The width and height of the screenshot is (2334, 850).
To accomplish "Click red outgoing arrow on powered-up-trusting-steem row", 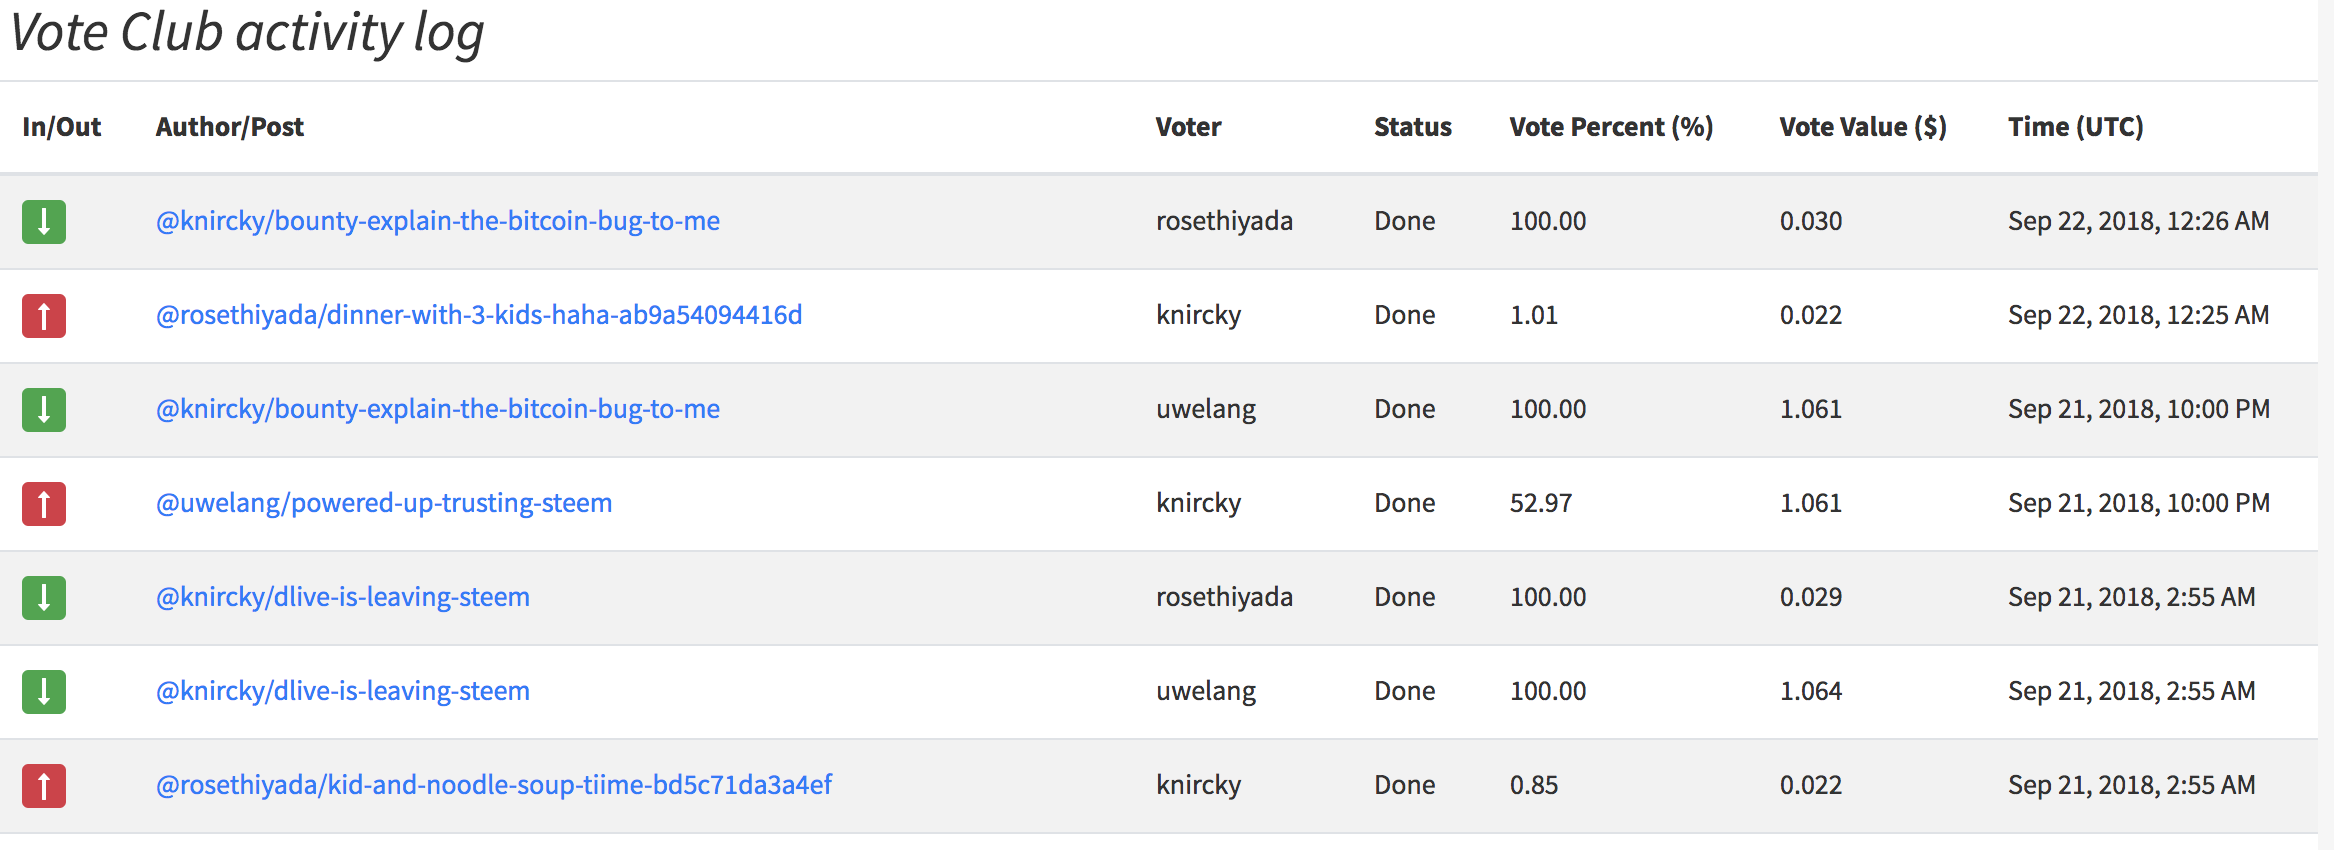I will click(x=44, y=504).
